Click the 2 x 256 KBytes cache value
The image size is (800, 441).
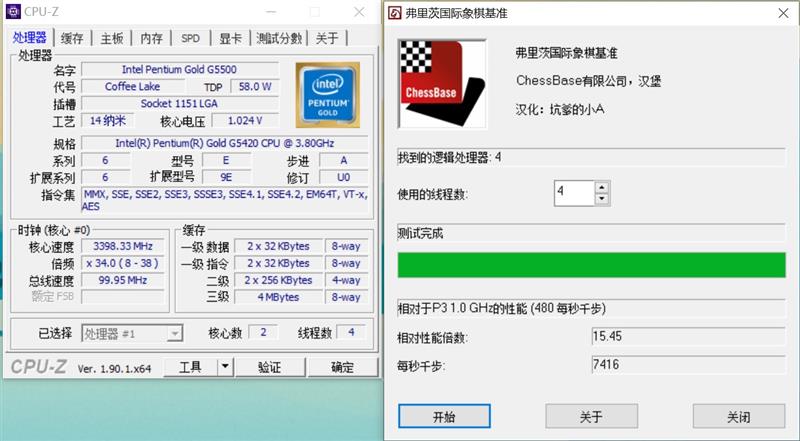279,280
